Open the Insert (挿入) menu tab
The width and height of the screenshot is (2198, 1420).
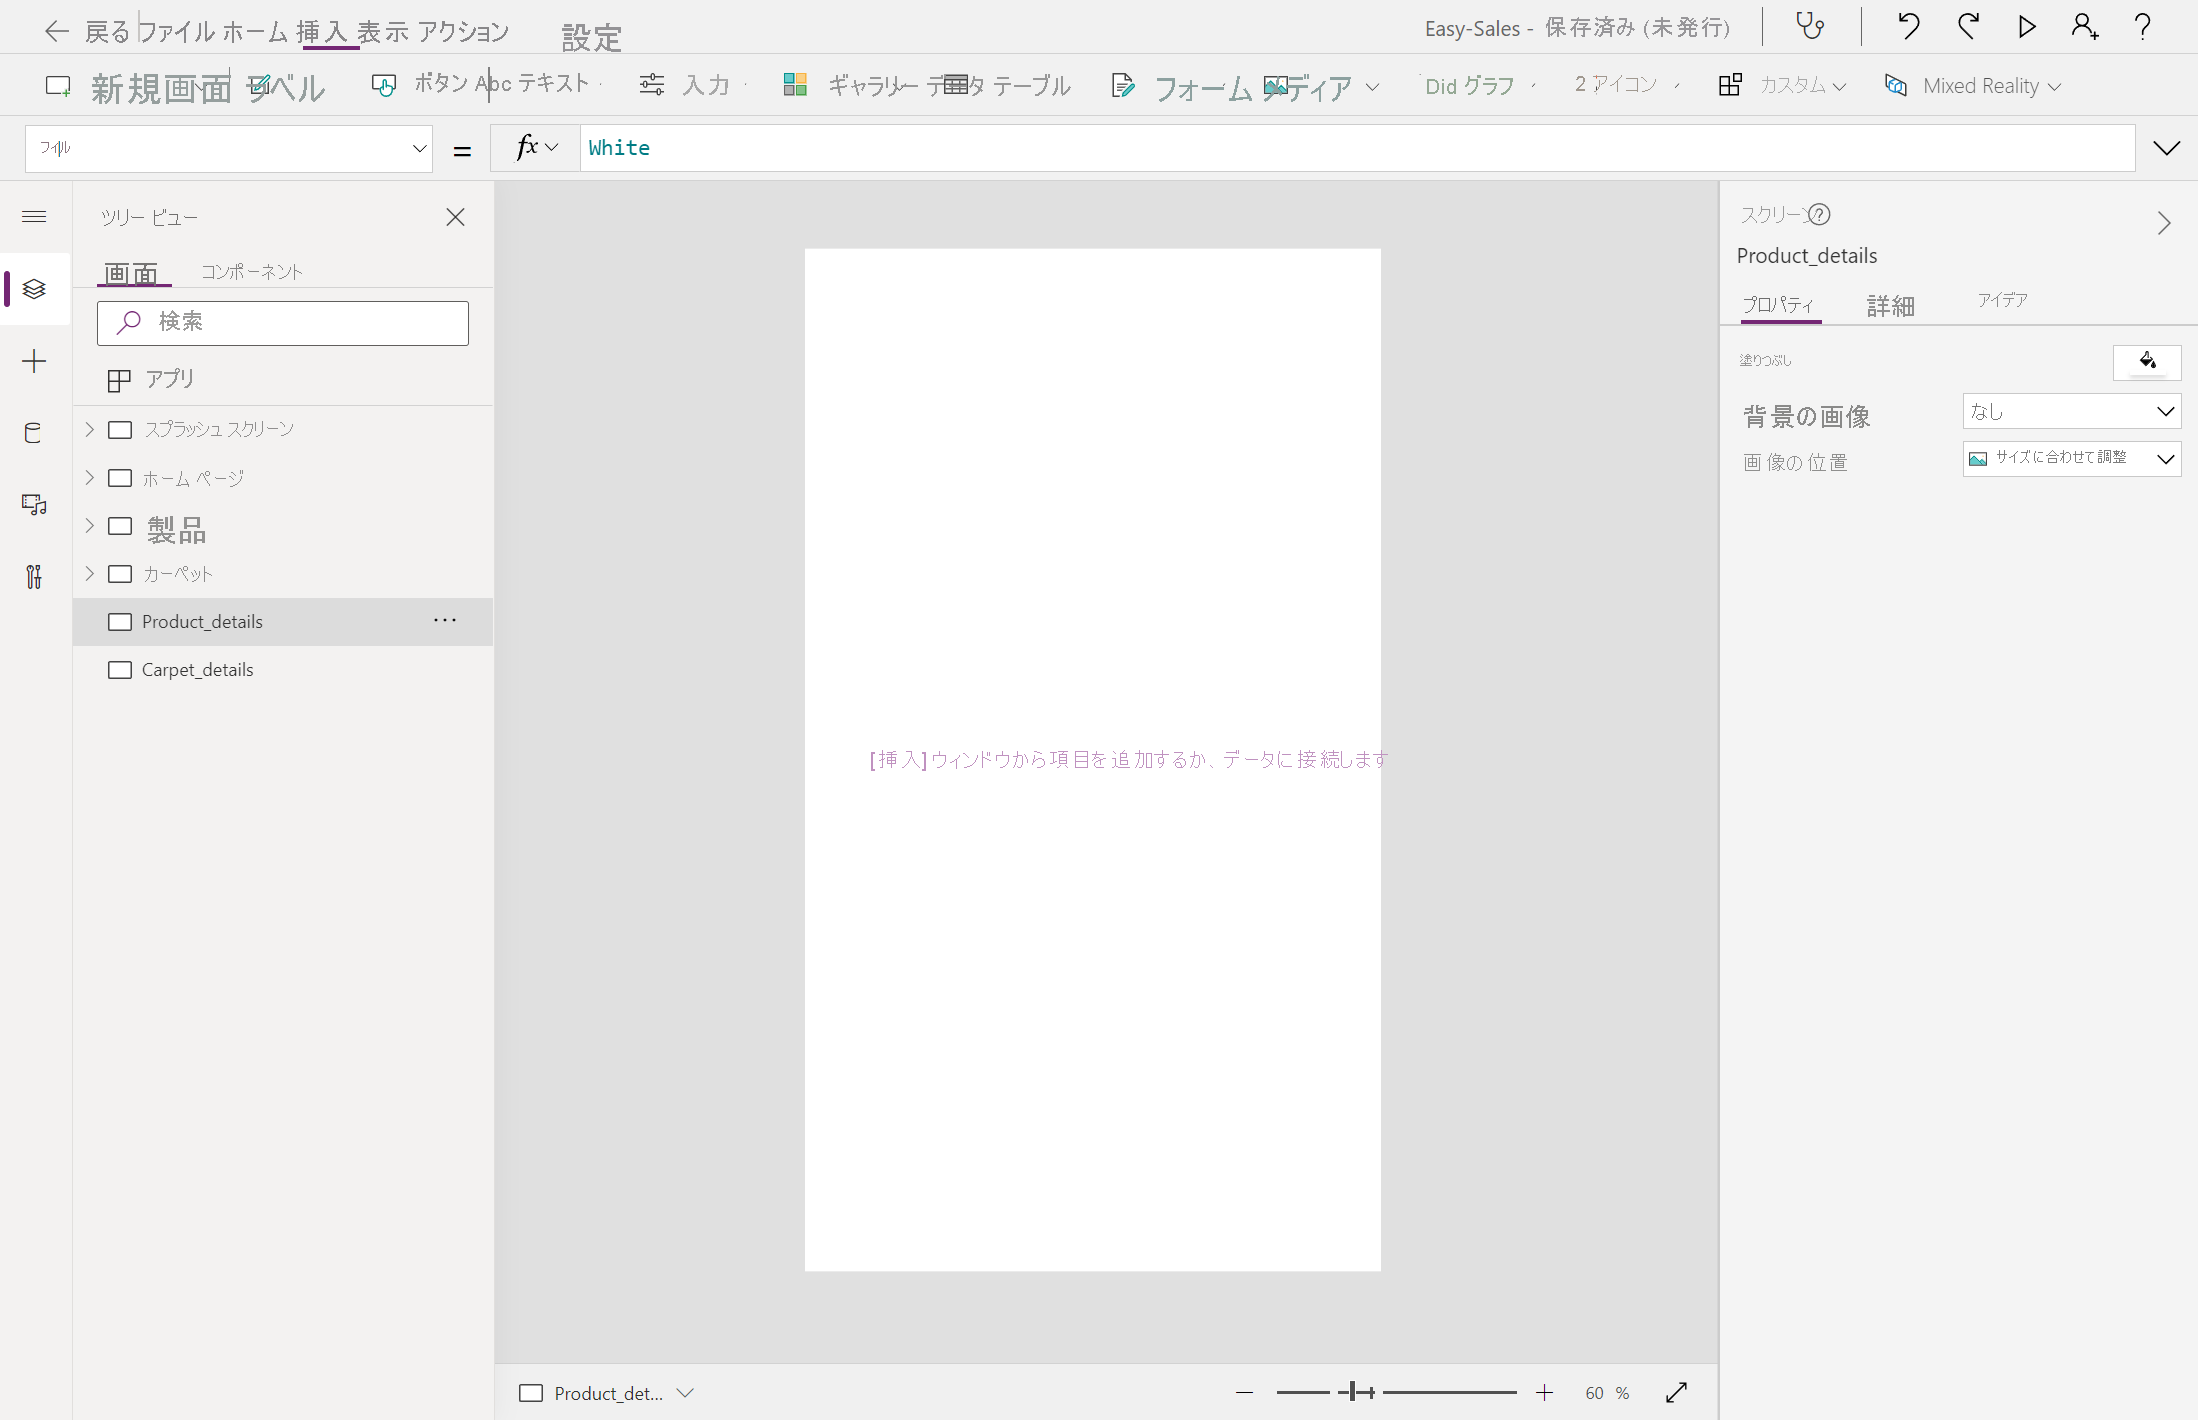click(x=323, y=31)
